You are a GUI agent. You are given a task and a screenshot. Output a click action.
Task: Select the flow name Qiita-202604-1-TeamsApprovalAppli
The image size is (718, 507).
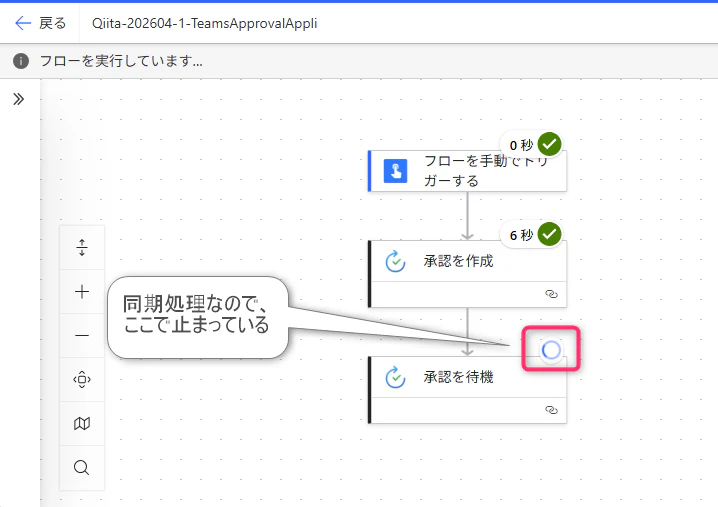click(204, 23)
